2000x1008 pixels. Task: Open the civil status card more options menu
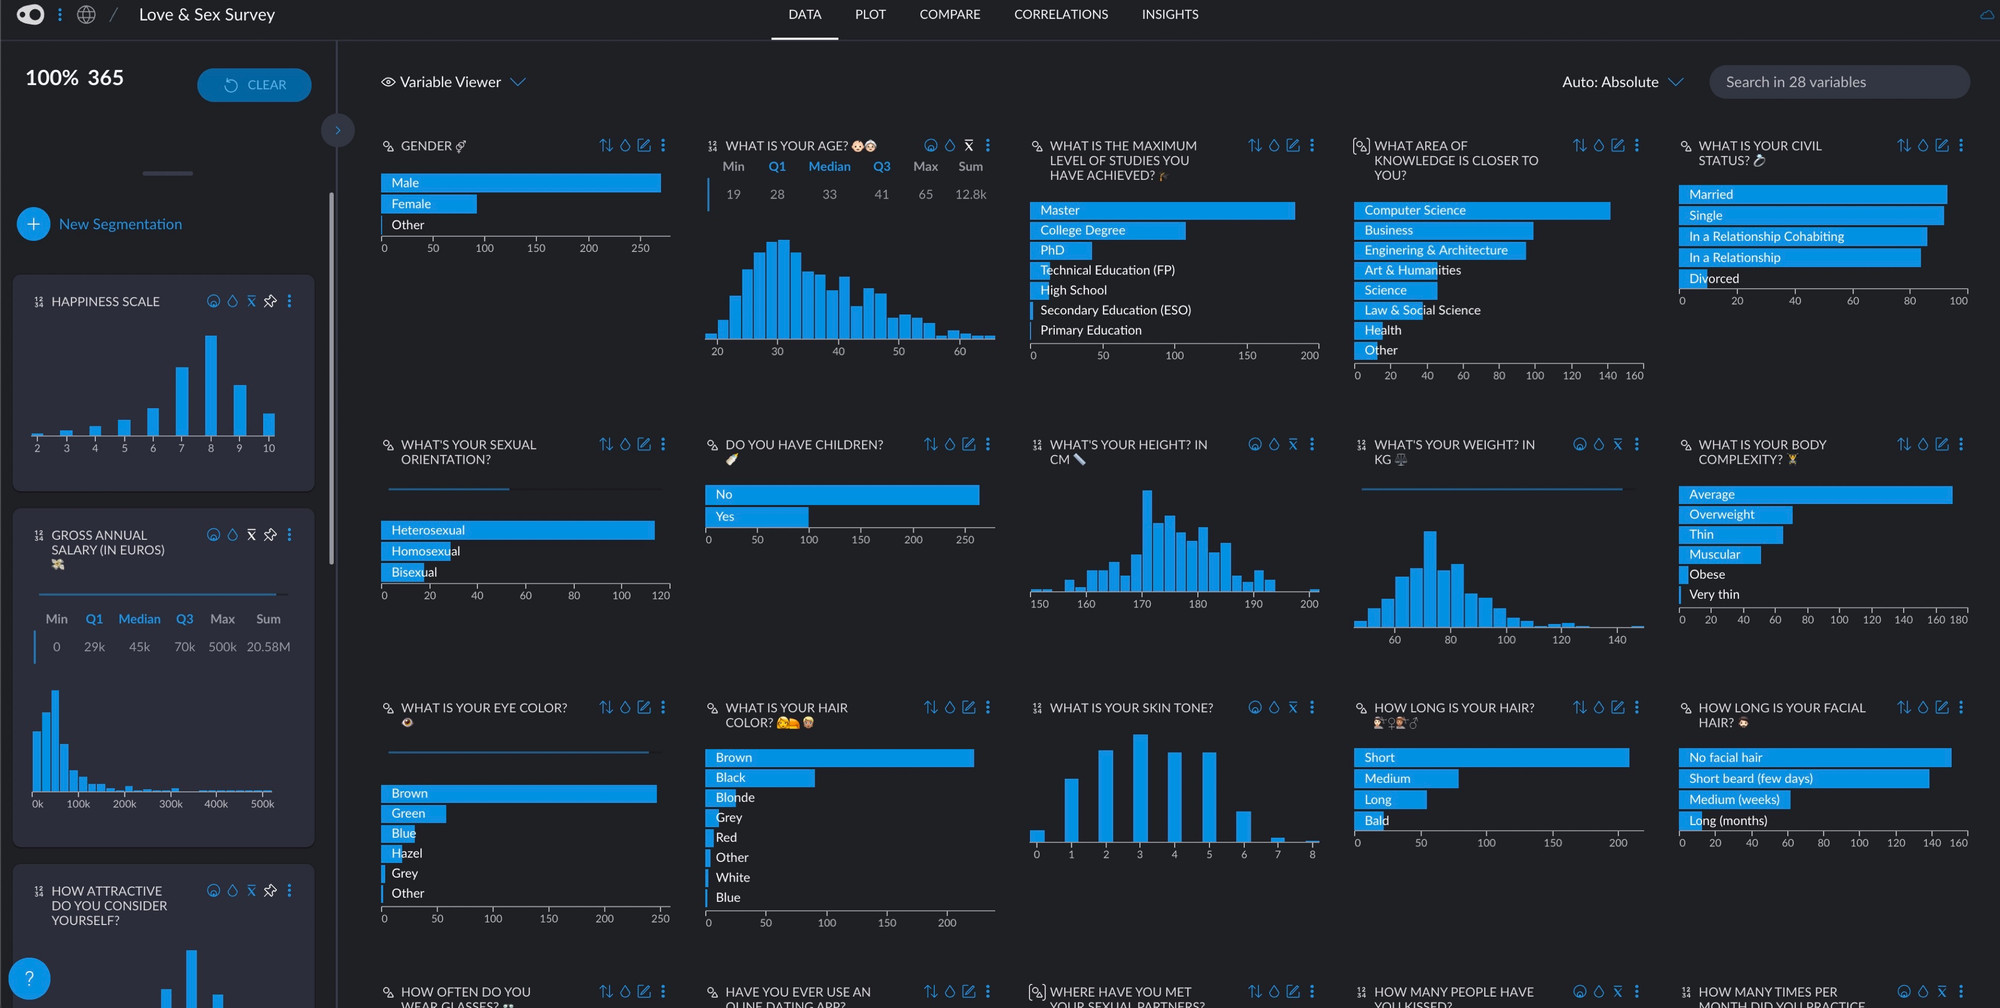coord(1961,146)
